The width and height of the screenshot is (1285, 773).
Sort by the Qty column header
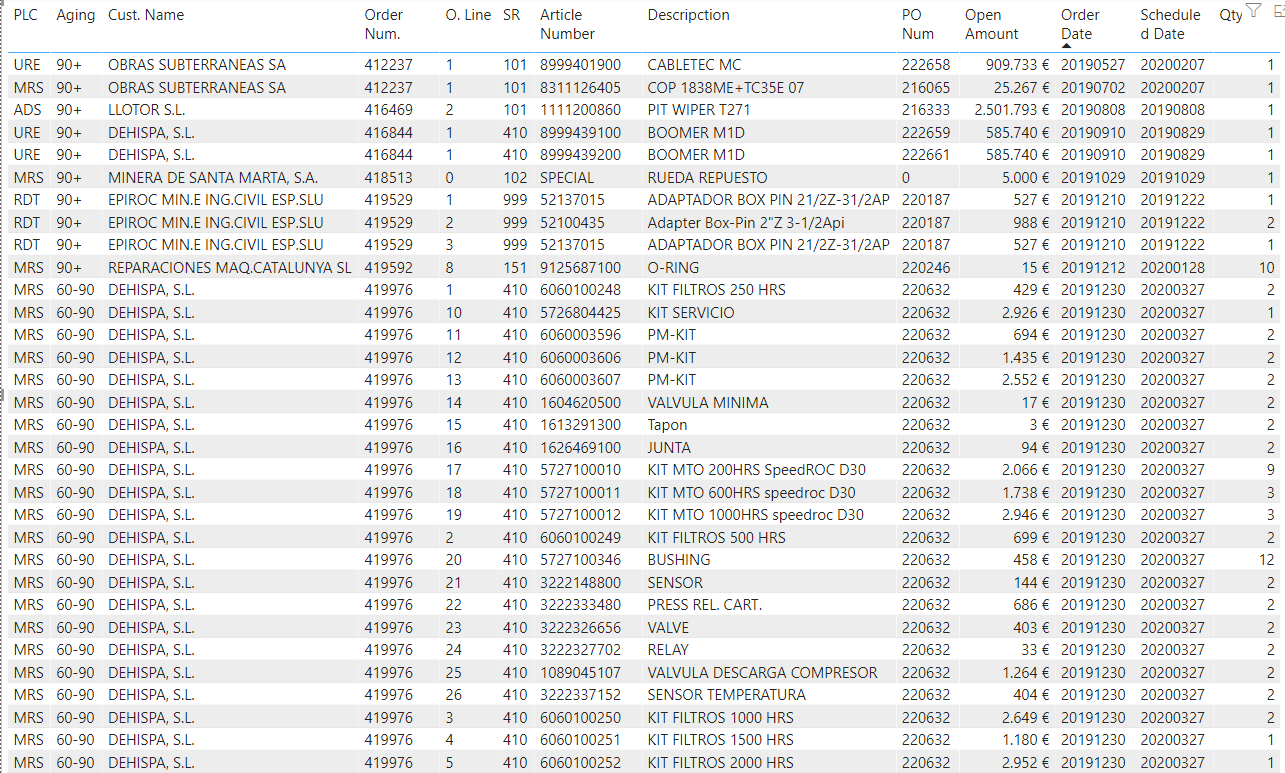tap(1231, 15)
